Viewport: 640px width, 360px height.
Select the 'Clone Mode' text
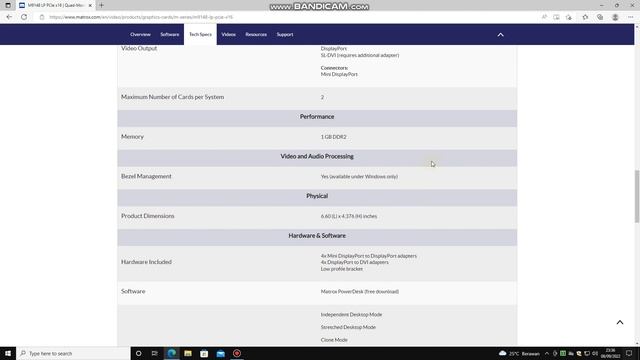pos(334,340)
